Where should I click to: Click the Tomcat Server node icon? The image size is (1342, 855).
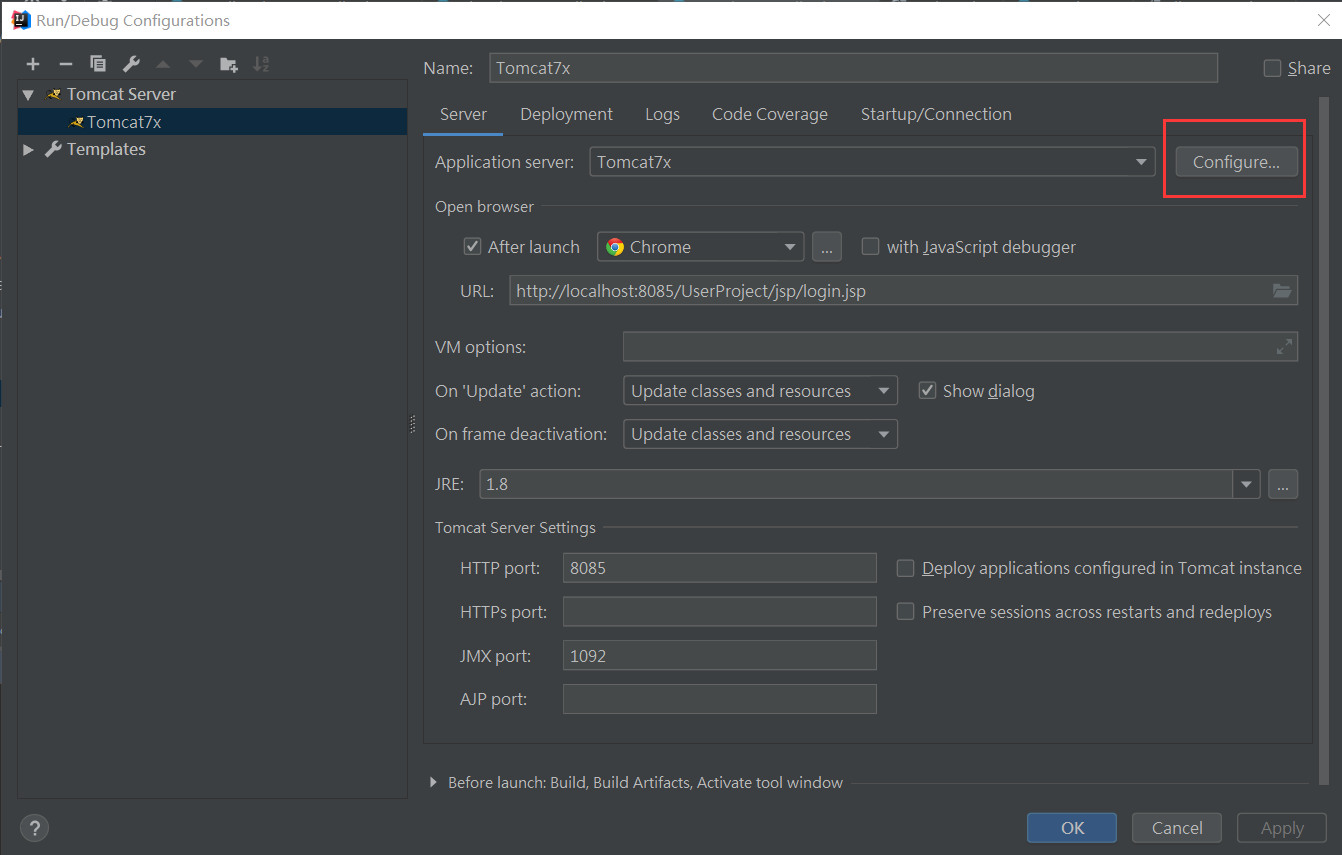coord(54,94)
